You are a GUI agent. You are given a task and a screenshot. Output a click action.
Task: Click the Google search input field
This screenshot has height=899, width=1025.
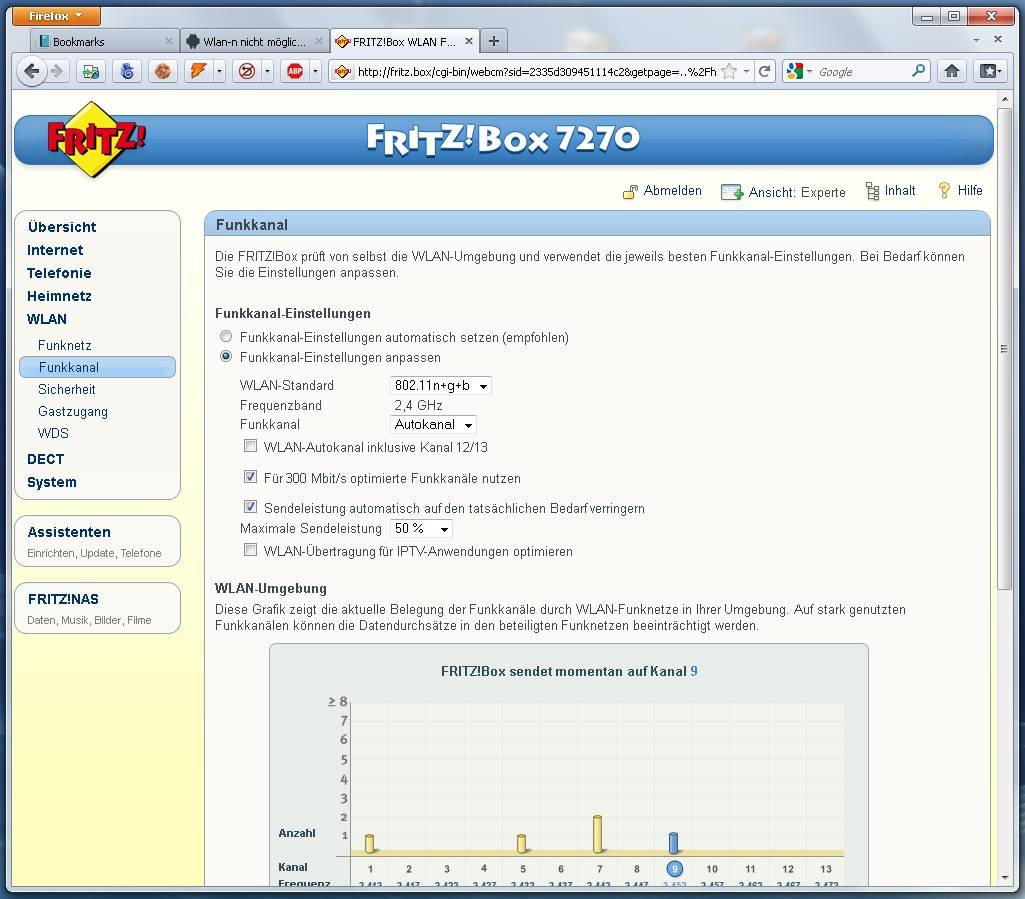(862, 71)
